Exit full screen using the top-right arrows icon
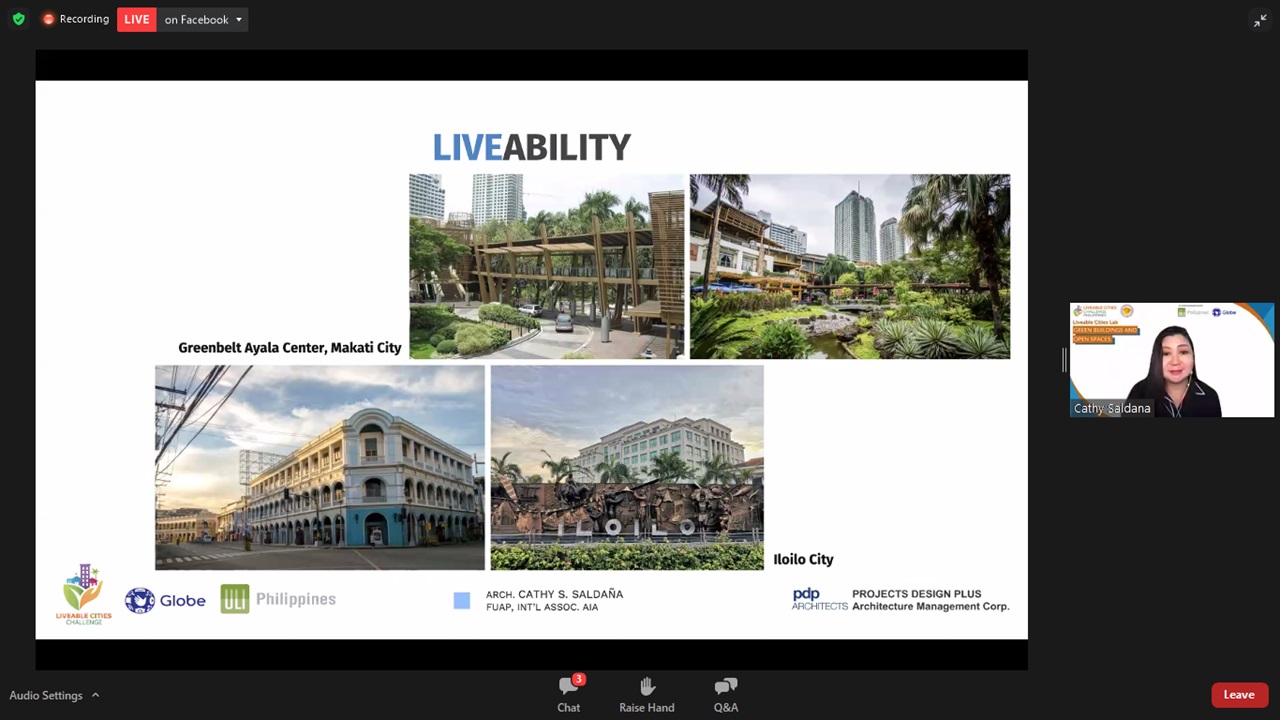This screenshot has width=1280, height=720. [1260, 20]
